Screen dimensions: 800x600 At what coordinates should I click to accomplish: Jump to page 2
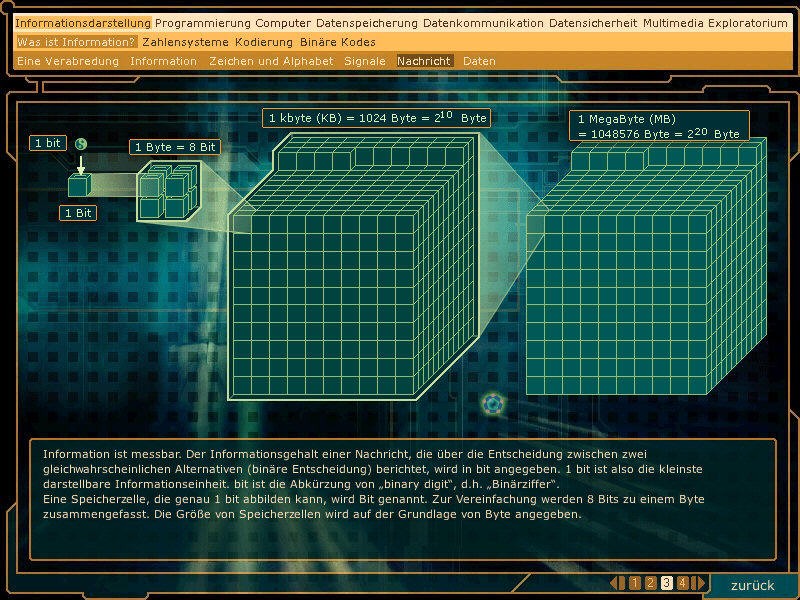(x=650, y=583)
